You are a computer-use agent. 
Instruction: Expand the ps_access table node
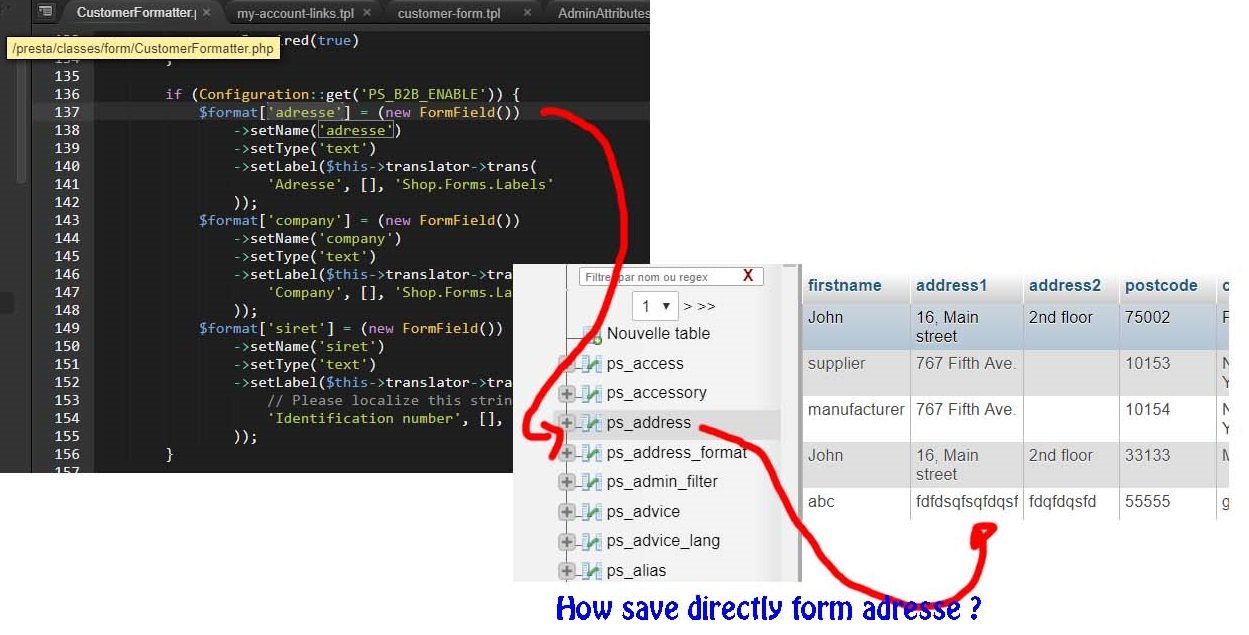pyautogui.click(x=567, y=364)
